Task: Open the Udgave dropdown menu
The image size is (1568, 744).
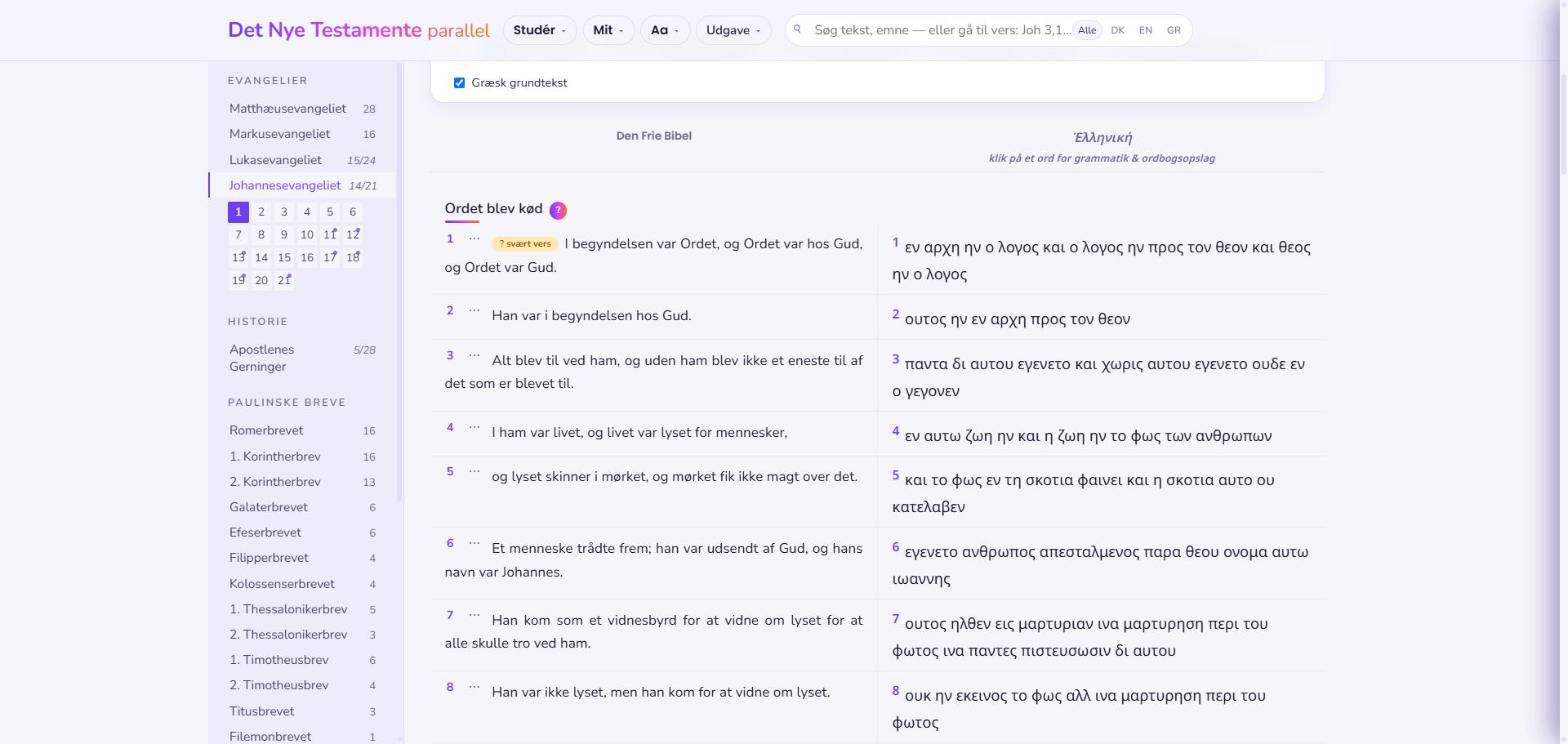Action: (x=733, y=30)
